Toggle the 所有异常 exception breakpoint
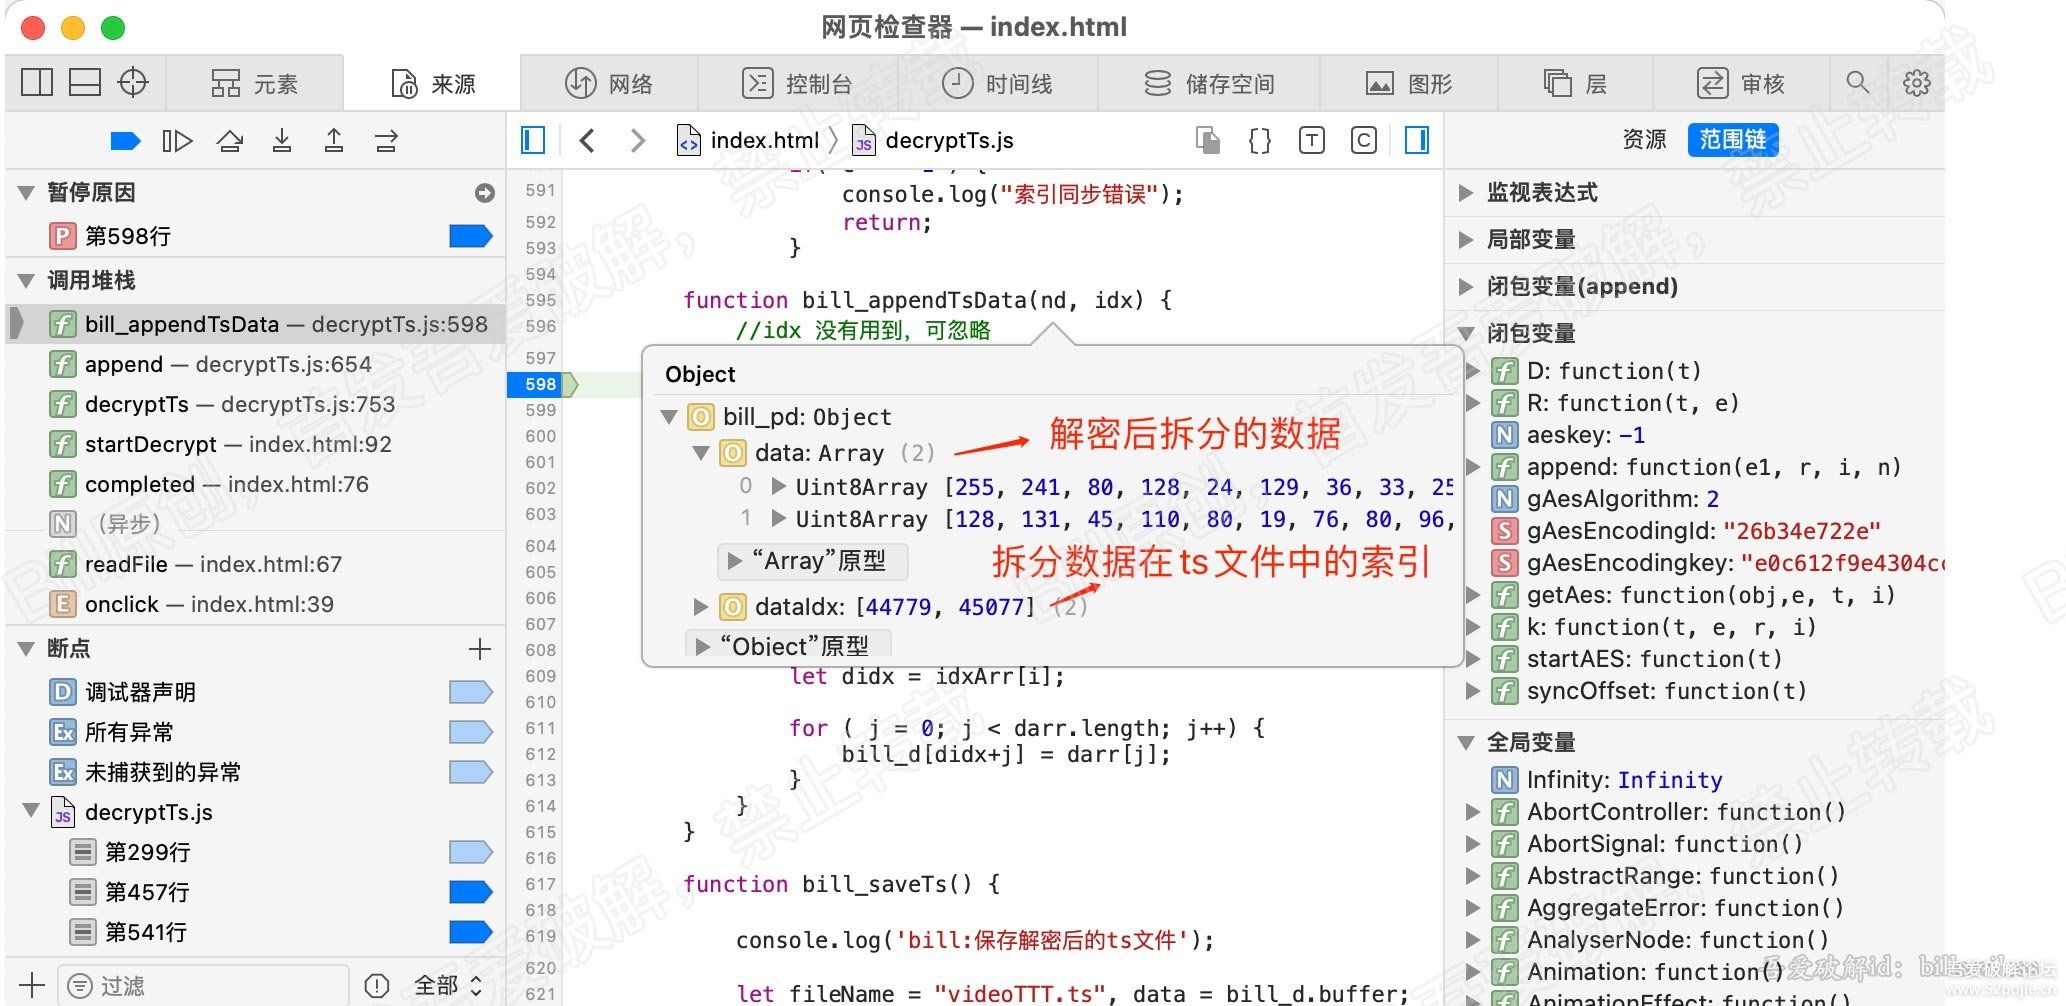 pos(468,732)
